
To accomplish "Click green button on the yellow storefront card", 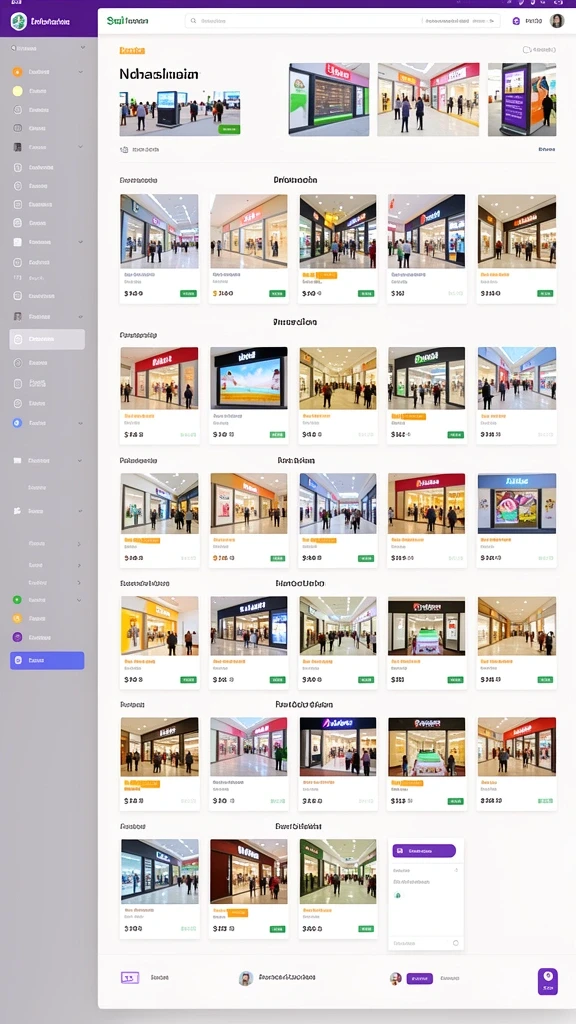I will (189, 680).
